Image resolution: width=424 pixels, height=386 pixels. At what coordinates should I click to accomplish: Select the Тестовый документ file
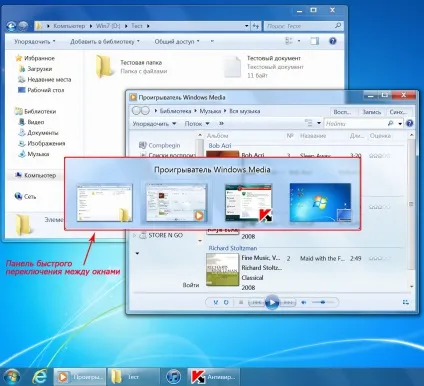[x=263, y=67]
